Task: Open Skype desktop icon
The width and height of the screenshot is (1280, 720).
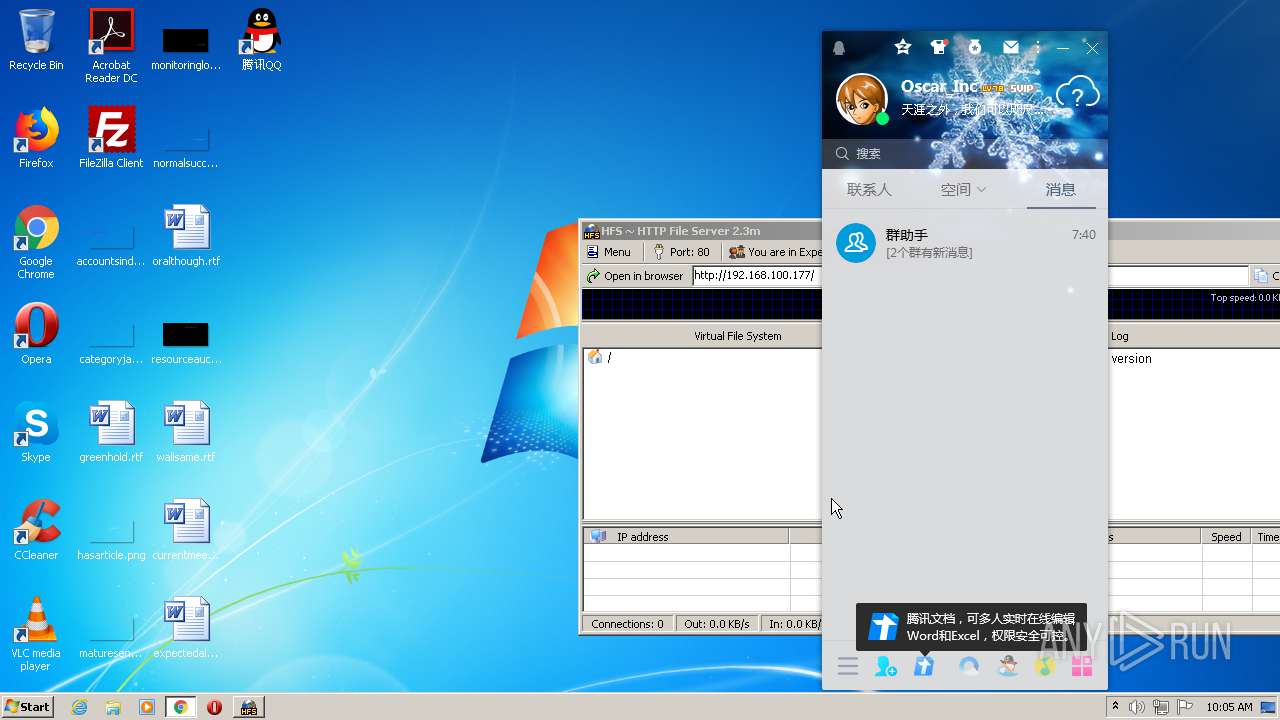Action: click(x=36, y=433)
